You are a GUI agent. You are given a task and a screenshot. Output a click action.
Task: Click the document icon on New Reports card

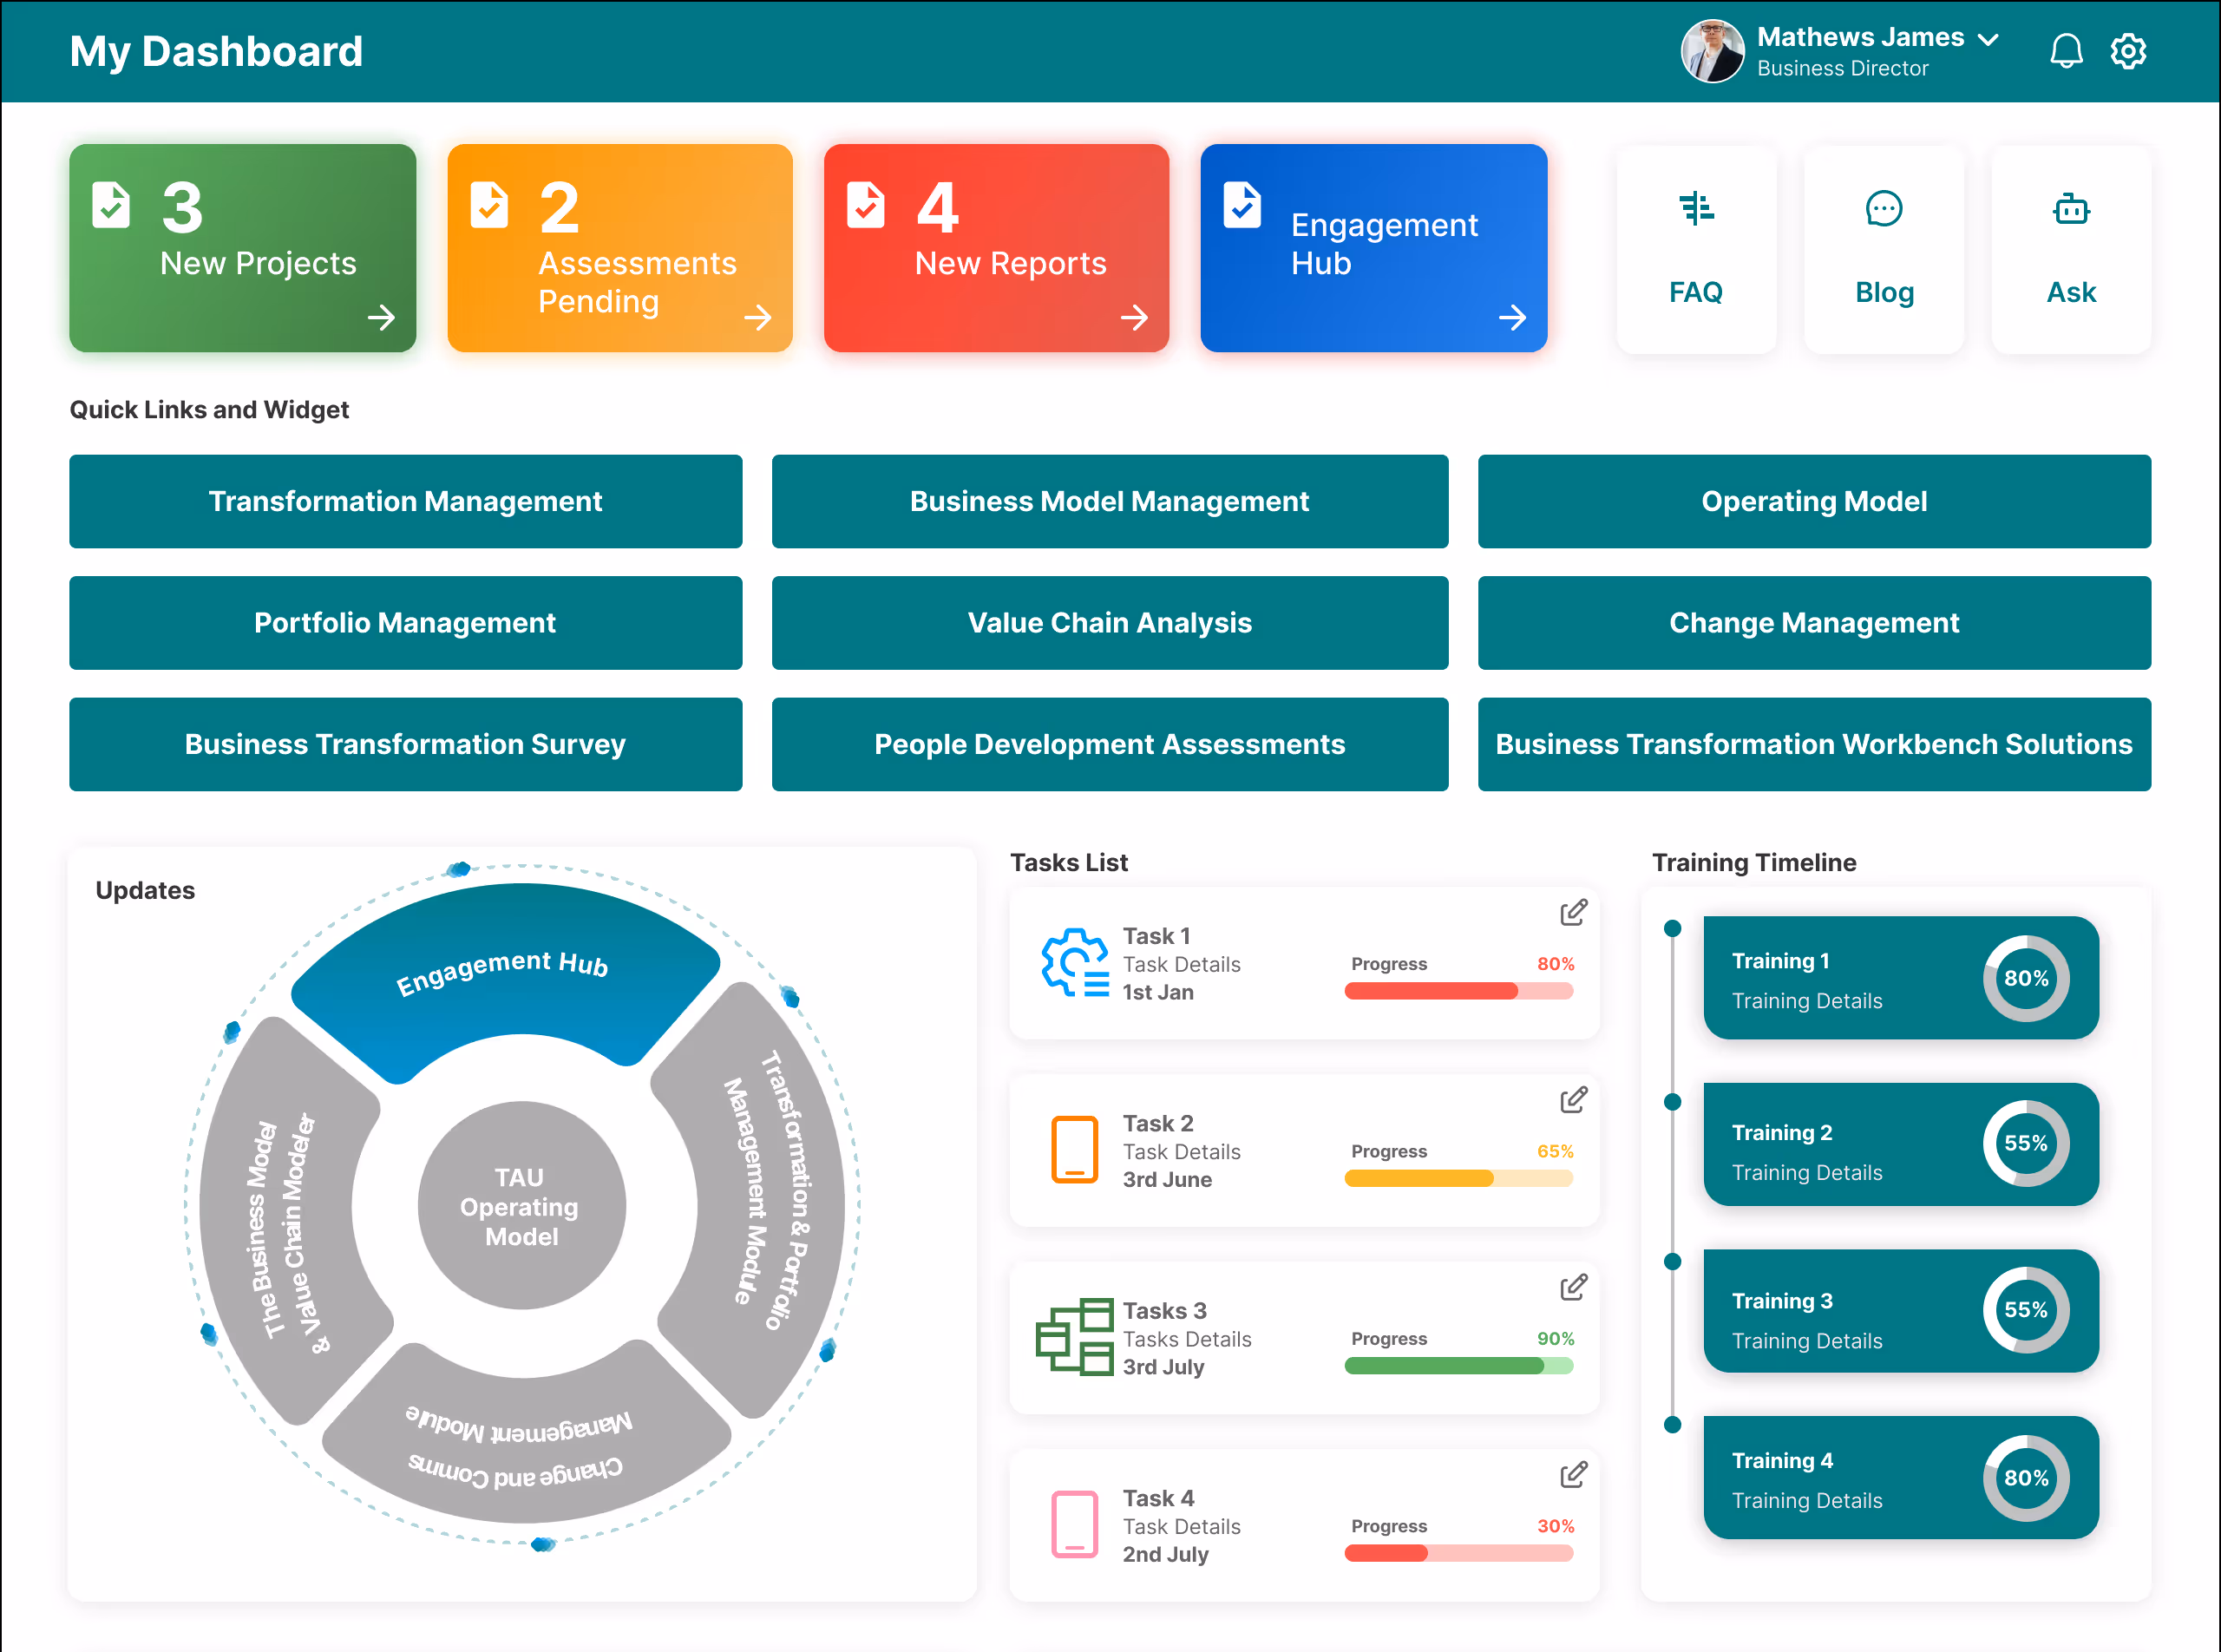pyautogui.click(x=865, y=205)
